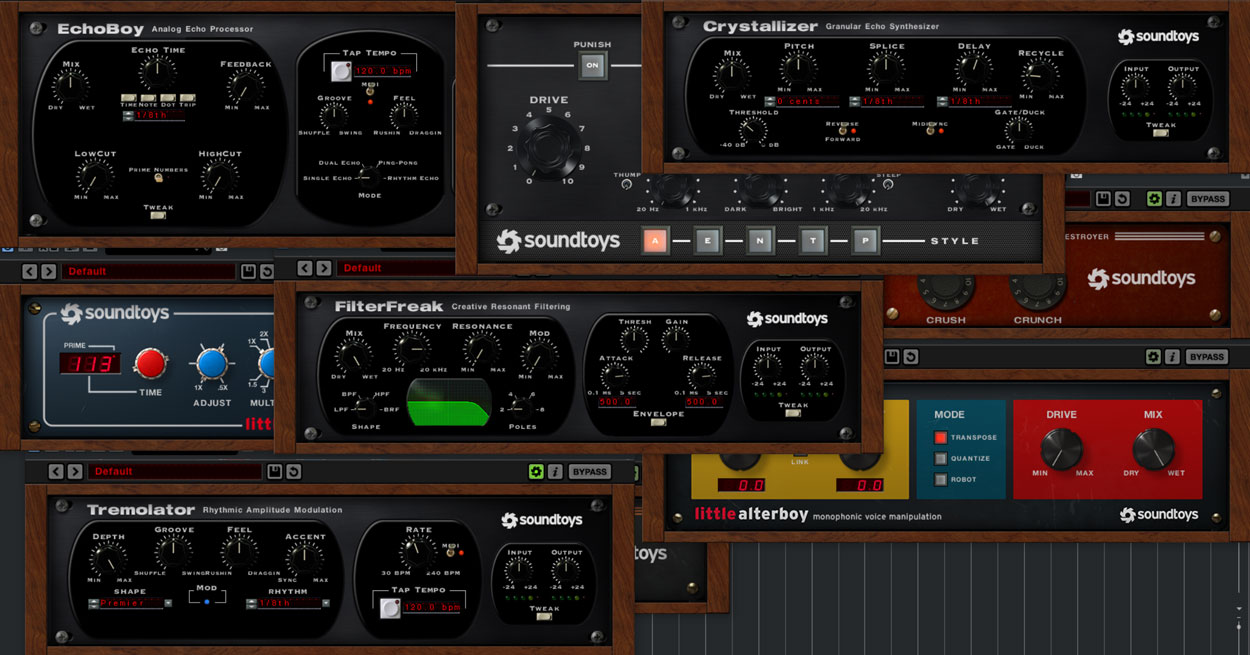
Task: Go to next preset in Tremolator
Action: tap(74, 471)
